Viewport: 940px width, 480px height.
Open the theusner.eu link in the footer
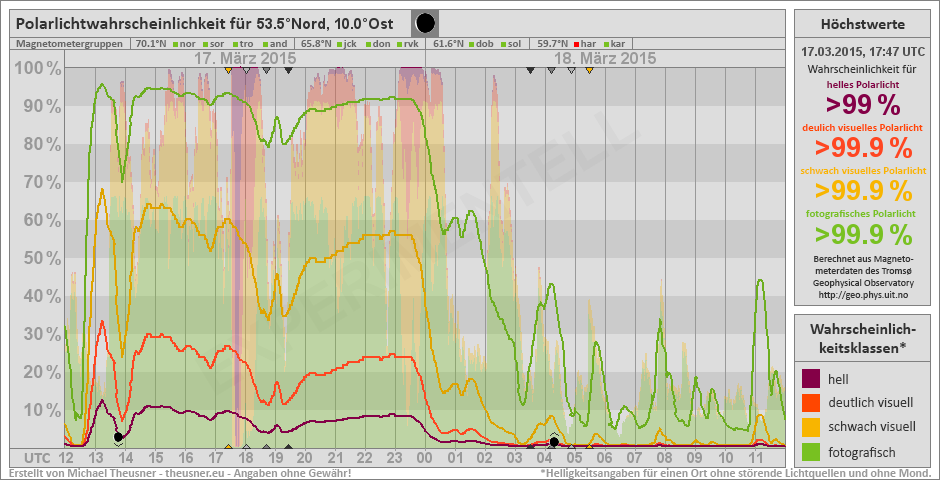[x=195, y=473]
